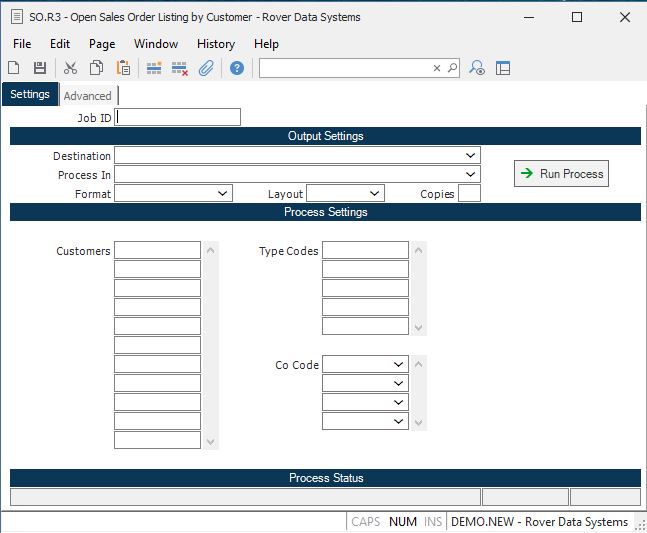
Task: Click the Cut scissors icon
Action: click(70, 68)
